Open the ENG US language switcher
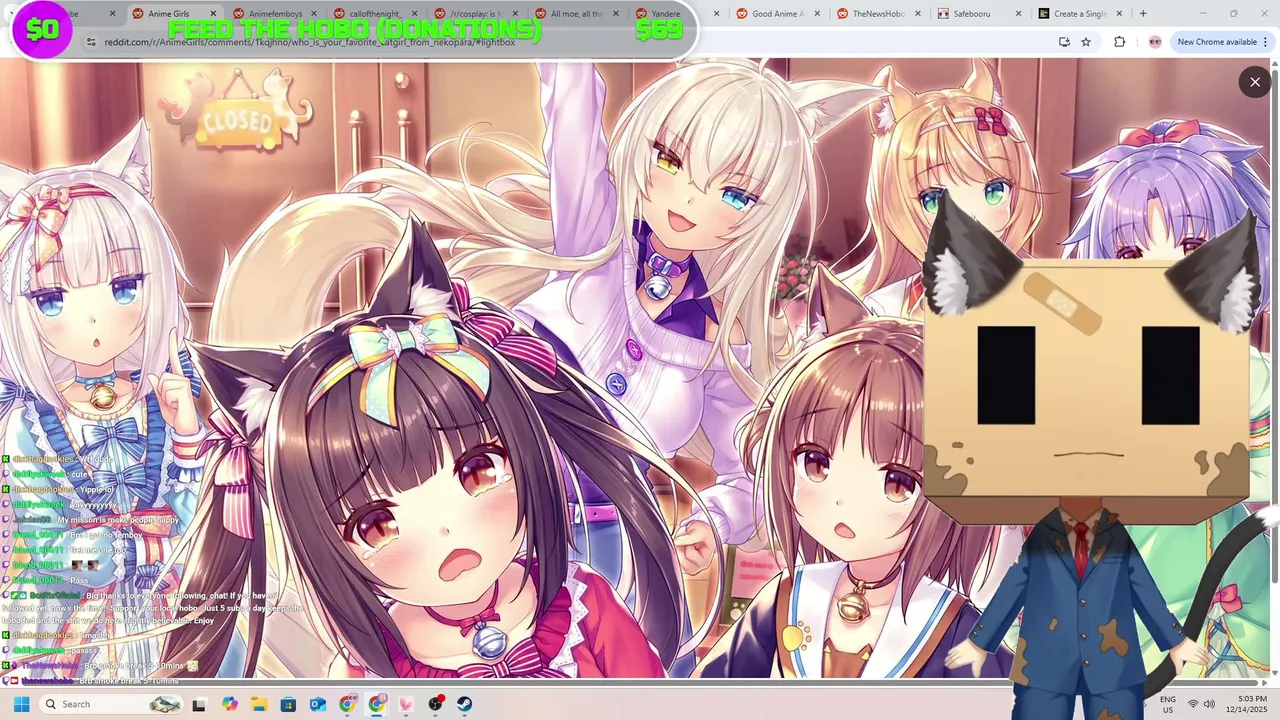Screen dimensions: 1280x720 [x=1167, y=704]
